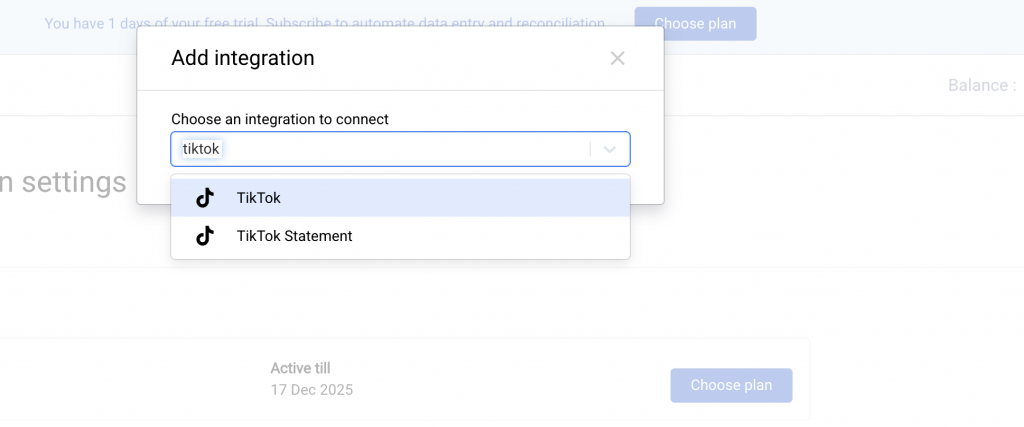Click the "Choose an integration to connect" label
This screenshot has width=1024, height=427.
tap(280, 119)
